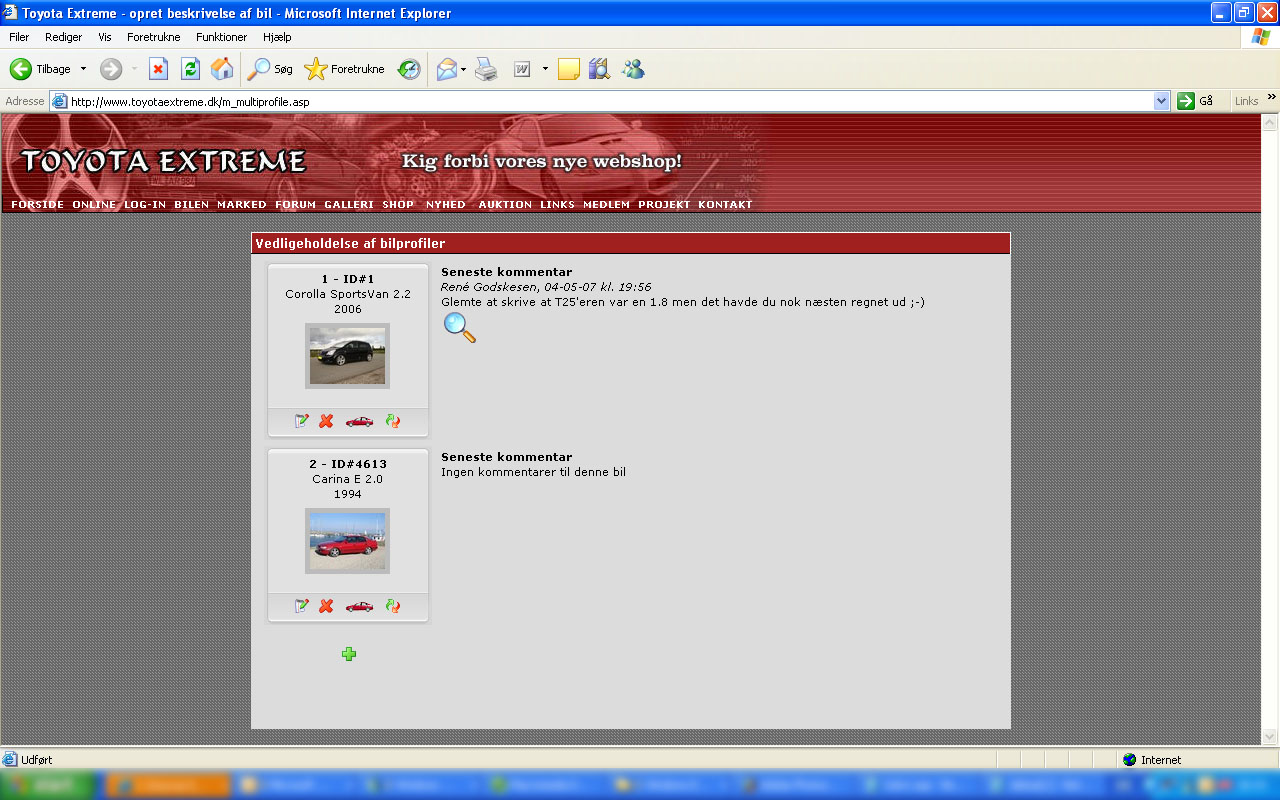Image resolution: width=1280 pixels, height=800 pixels.
Task: Click the Research books icon
Action: [599, 69]
